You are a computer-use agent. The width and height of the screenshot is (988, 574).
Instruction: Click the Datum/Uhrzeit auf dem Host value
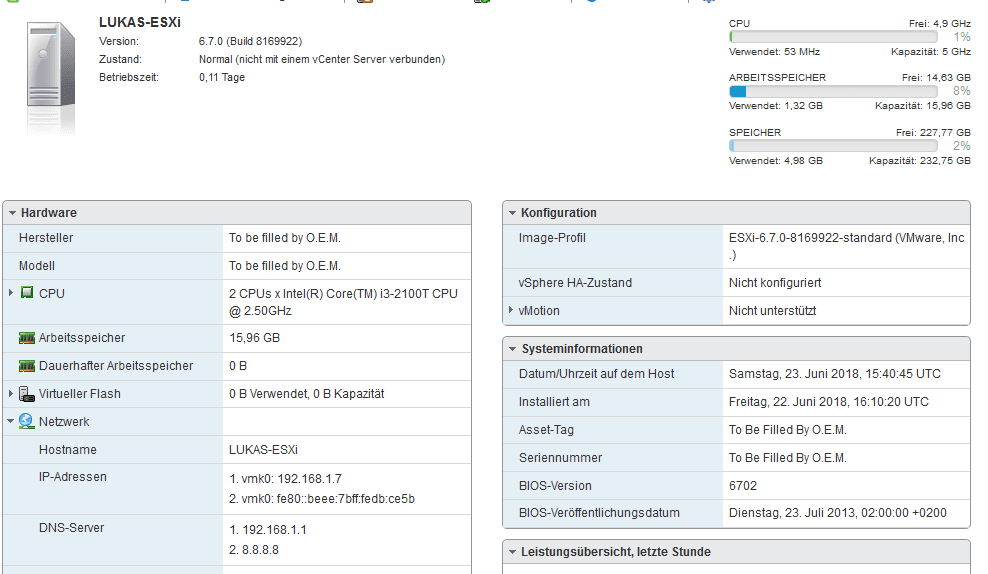point(835,374)
